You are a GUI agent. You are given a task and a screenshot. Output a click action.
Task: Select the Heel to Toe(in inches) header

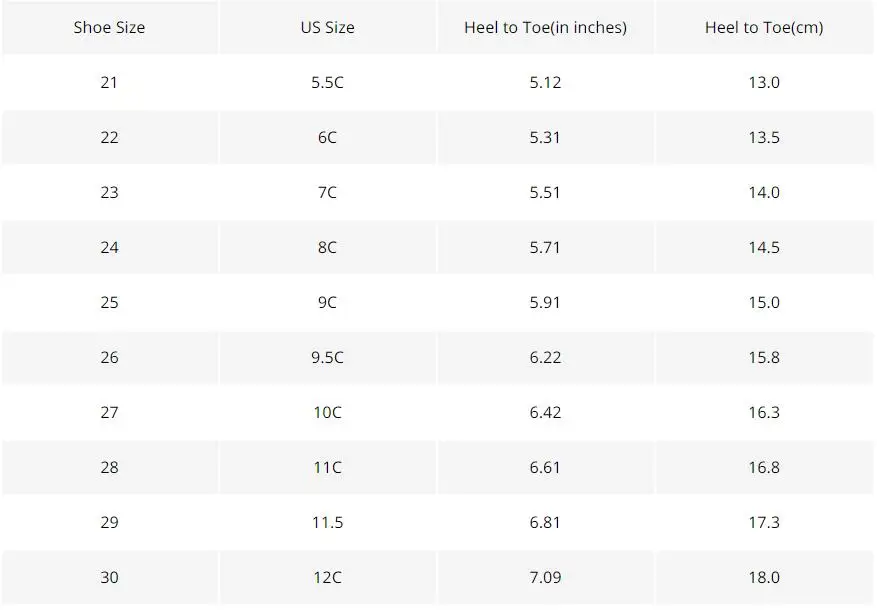[x=545, y=27]
